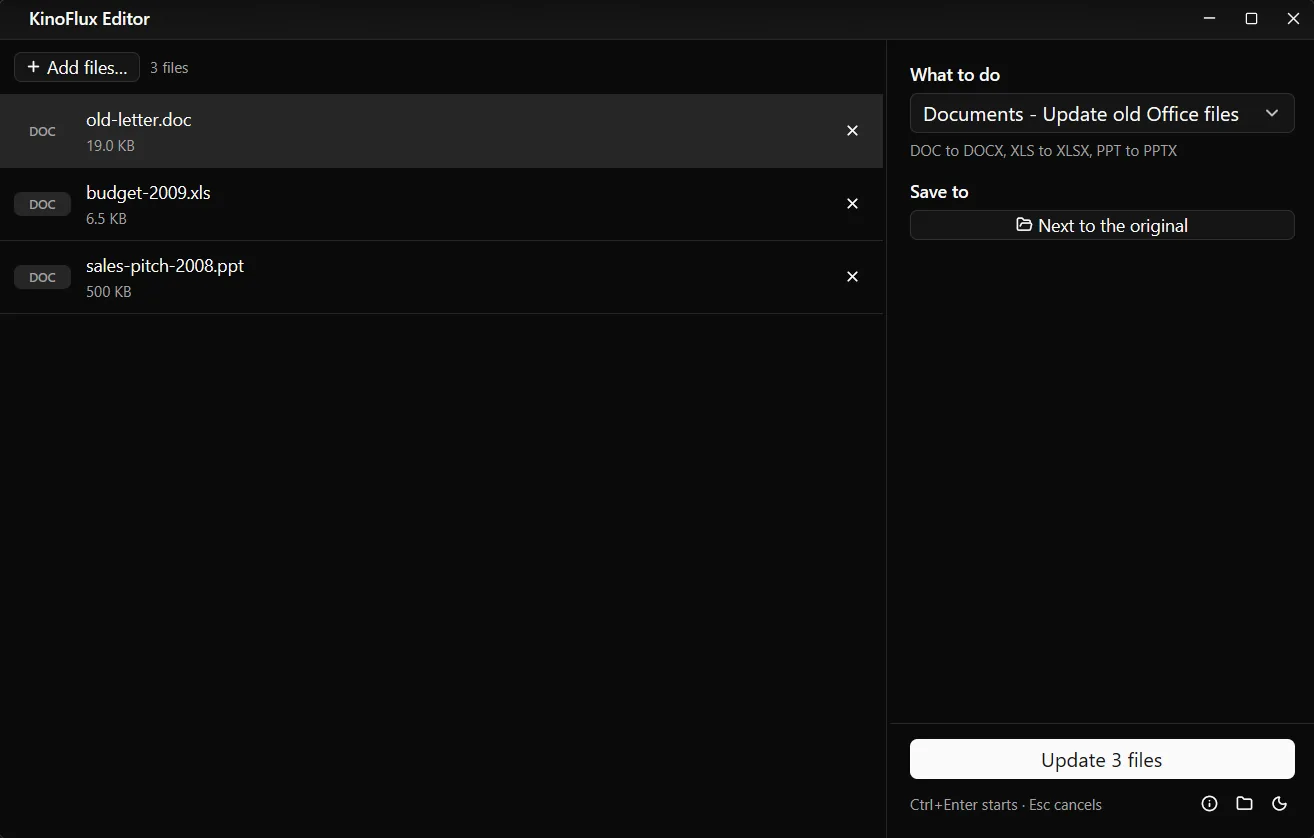Screen dimensions: 1314x838
Task: Toggle the dark mode moon icon
Action: tap(1279, 804)
